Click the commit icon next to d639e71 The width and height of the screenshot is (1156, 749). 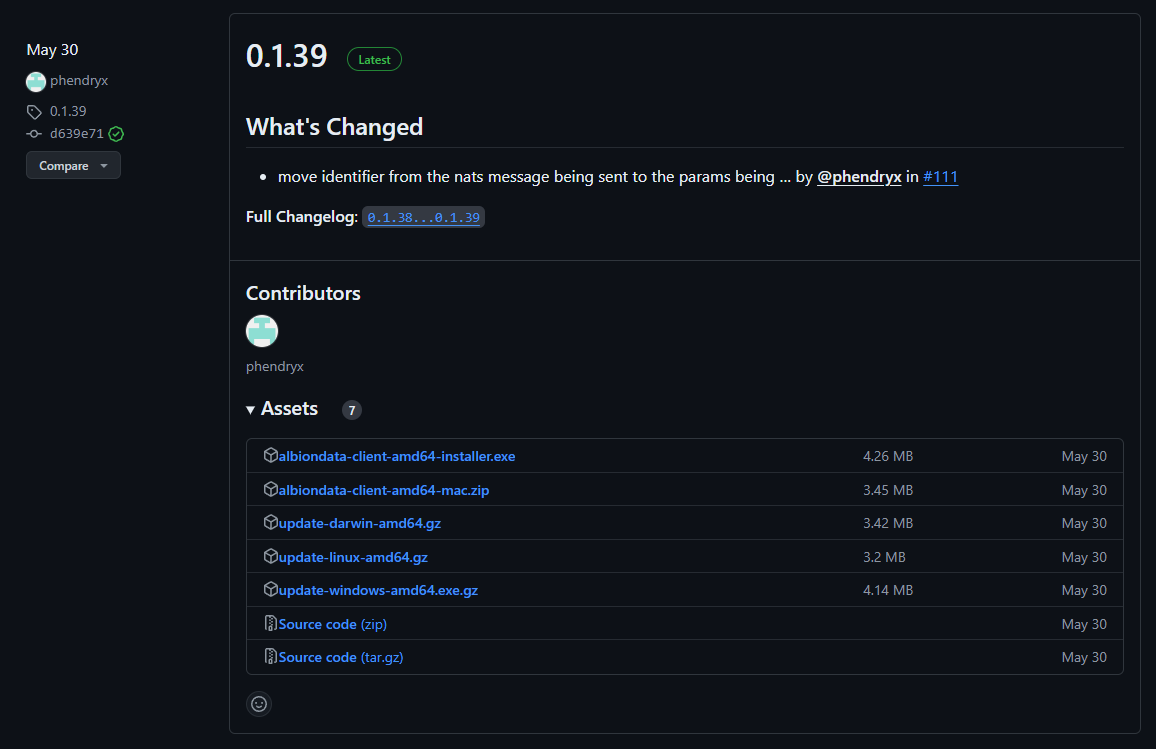coord(34,134)
